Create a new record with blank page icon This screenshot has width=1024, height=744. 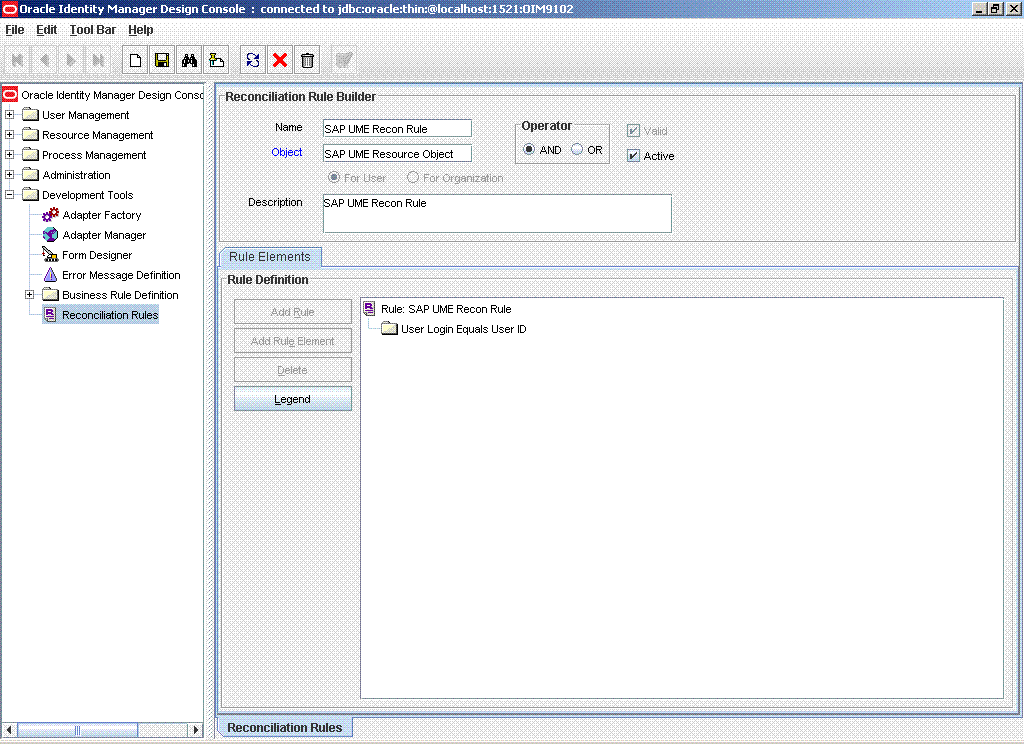pos(135,60)
